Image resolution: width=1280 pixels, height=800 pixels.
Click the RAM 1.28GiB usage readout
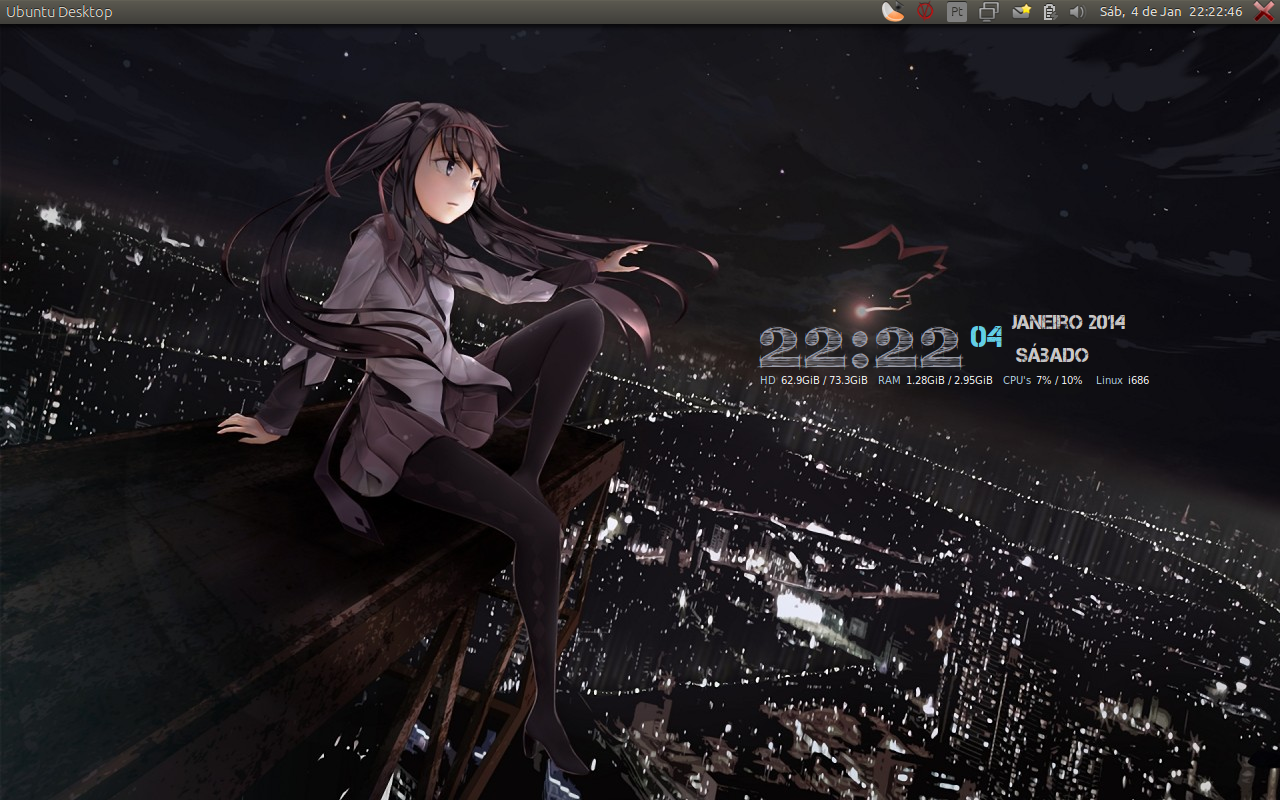click(935, 380)
